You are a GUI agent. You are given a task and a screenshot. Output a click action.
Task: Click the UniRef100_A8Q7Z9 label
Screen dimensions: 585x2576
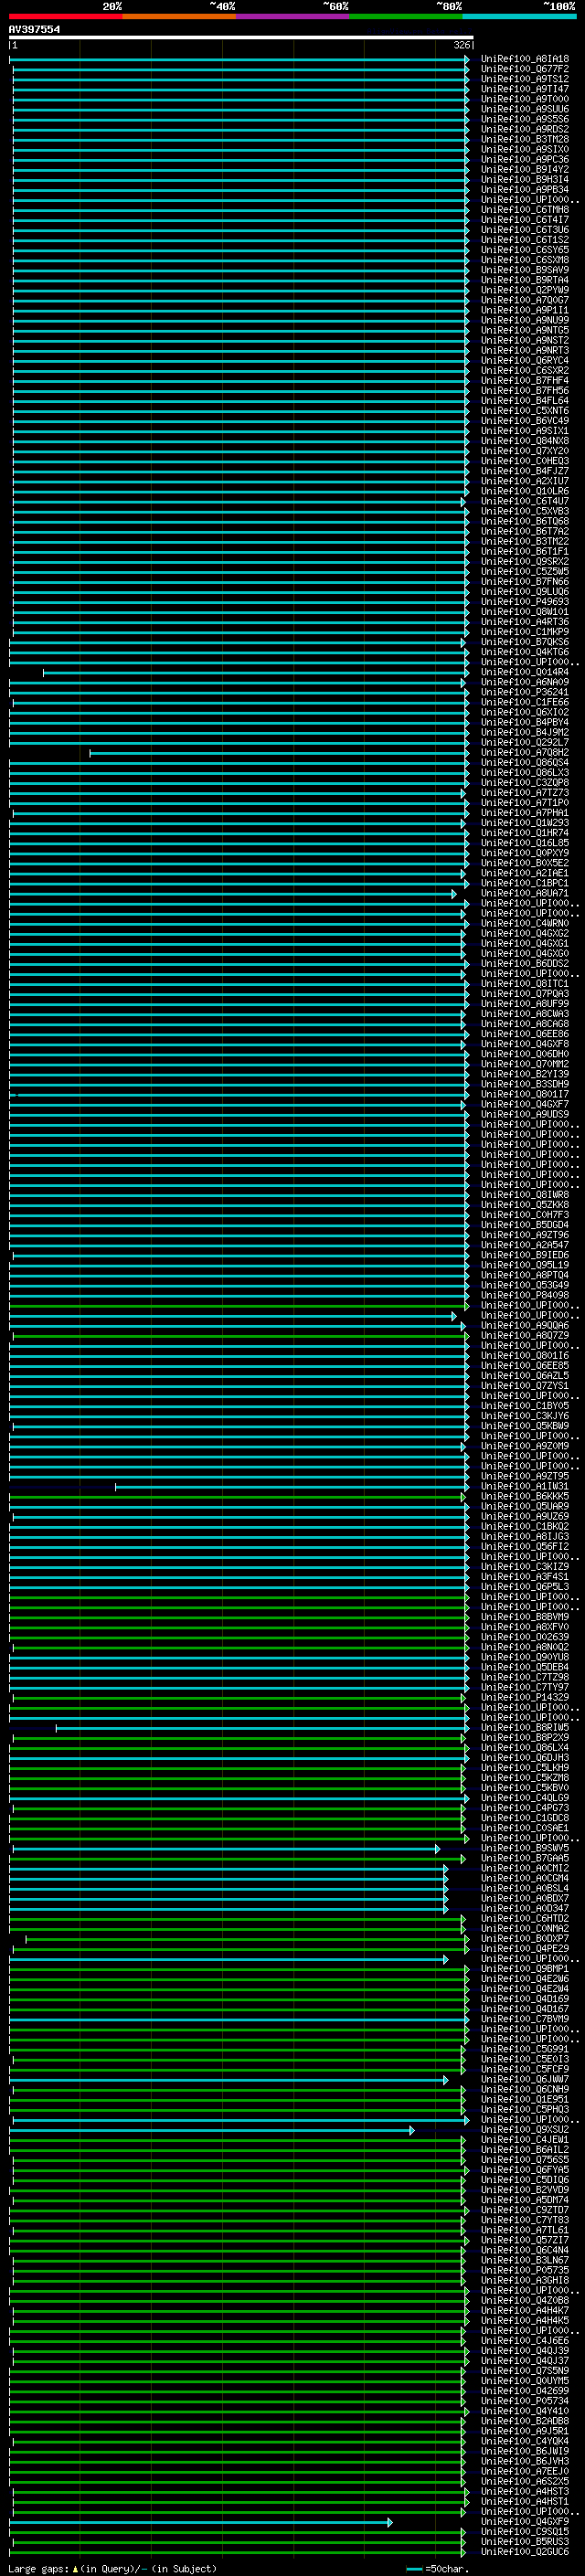point(525,1336)
